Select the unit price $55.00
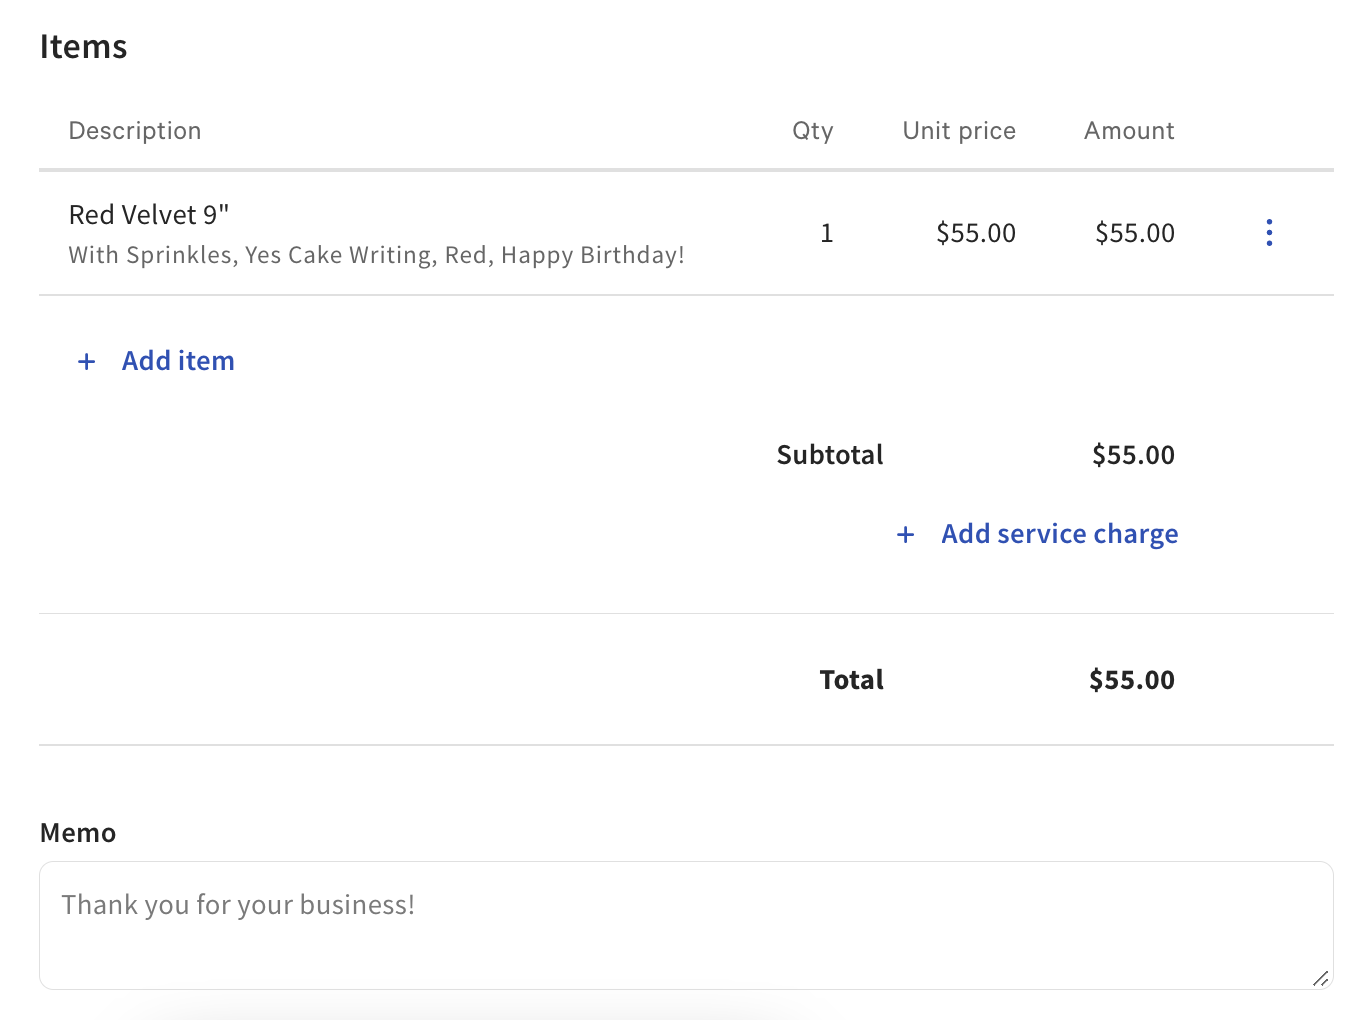 [976, 233]
